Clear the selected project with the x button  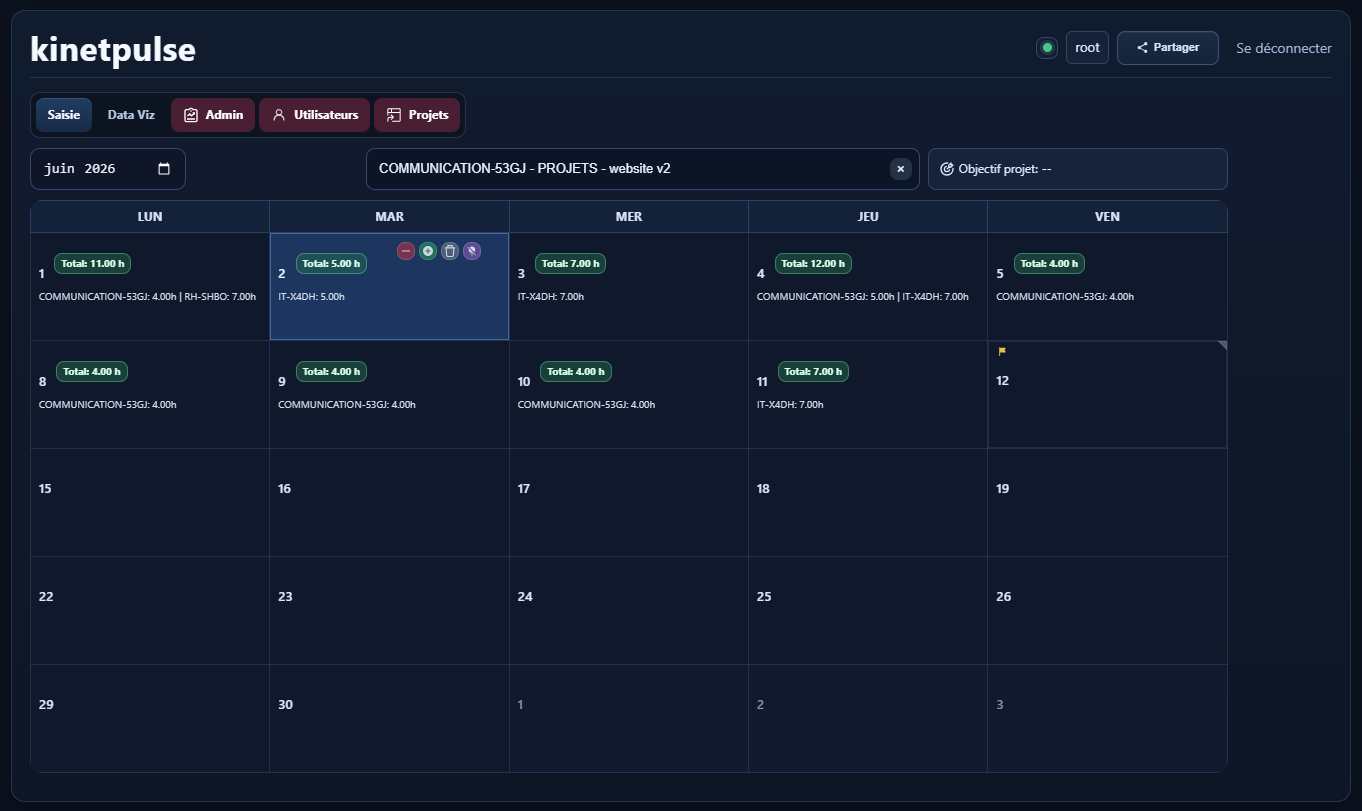pos(900,169)
